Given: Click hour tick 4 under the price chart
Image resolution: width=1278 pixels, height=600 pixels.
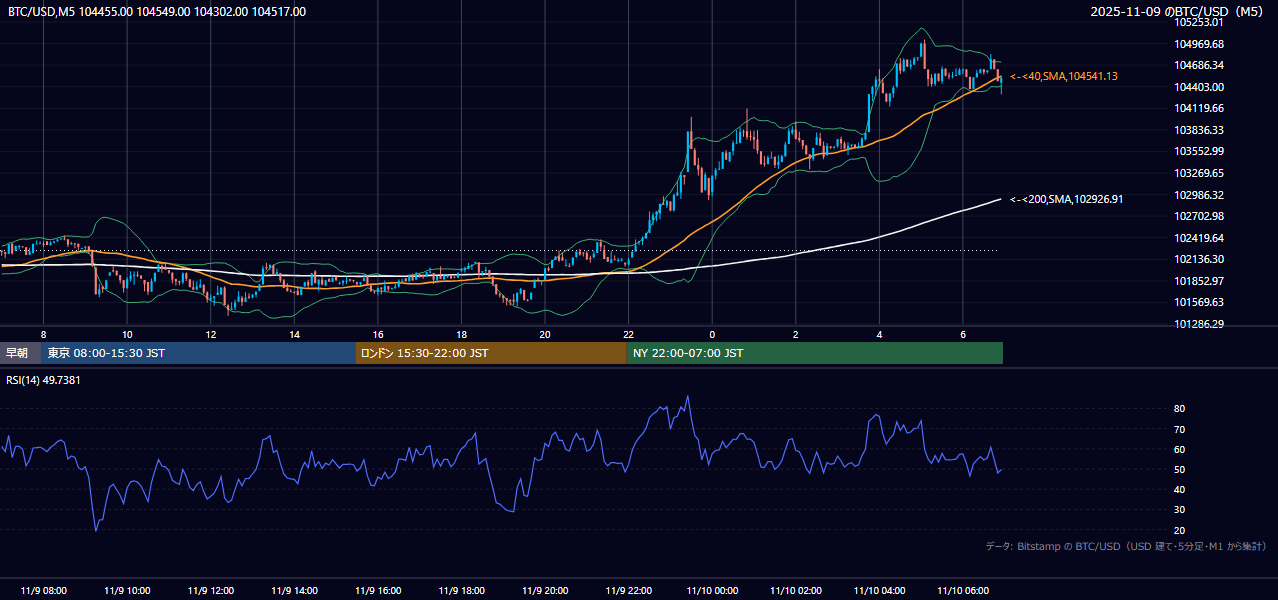Looking at the screenshot, I should [x=879, y=334].
